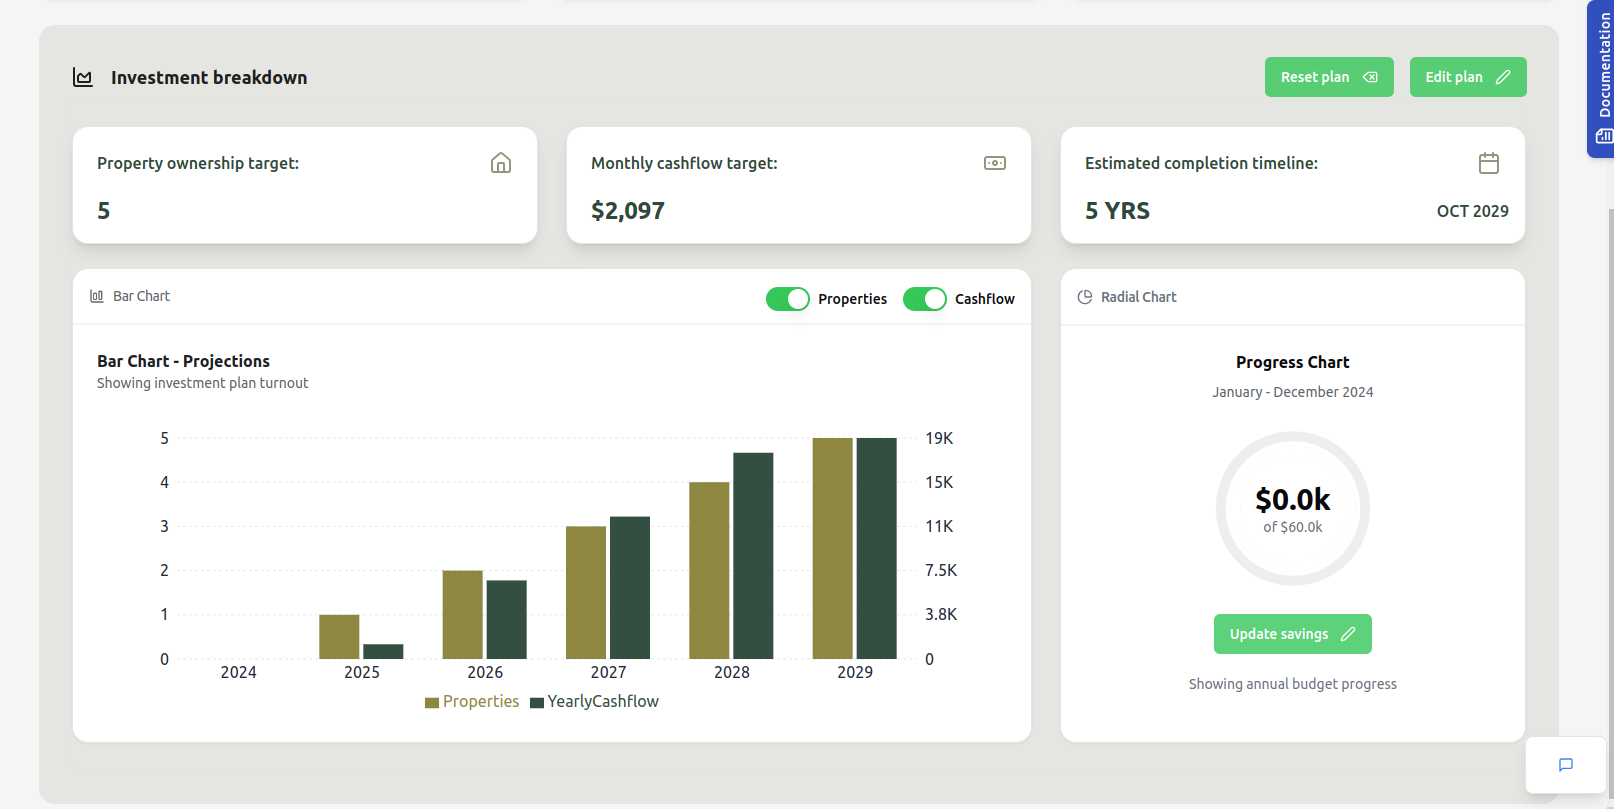Image resolution: width=1614 pixels, height=809 pixels.
Task: Click the 2029 Properties bar
Action: [832, 548]
